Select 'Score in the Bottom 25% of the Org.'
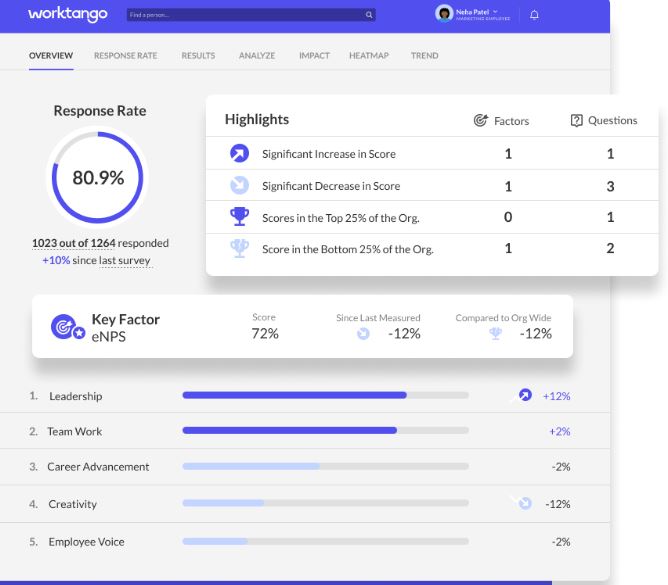This screenshot has height=585, width=668. 348,249
